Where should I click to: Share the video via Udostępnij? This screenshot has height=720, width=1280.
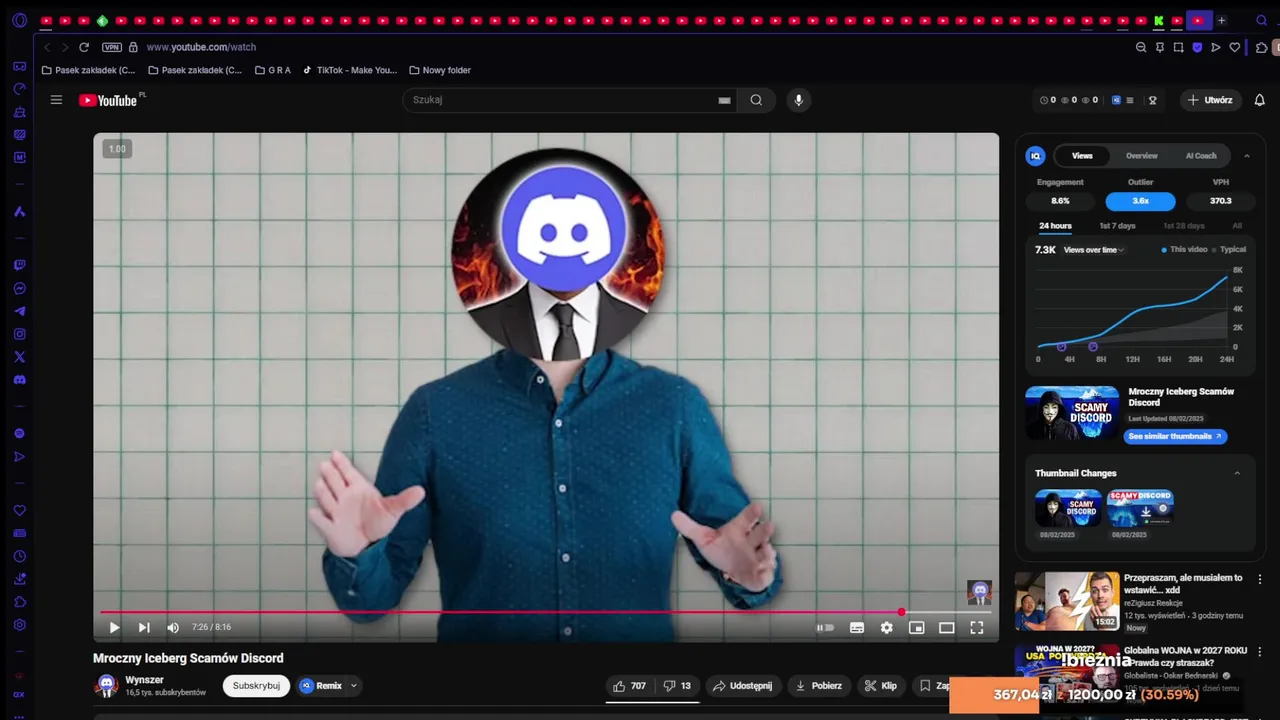click(x=742, y=686)
